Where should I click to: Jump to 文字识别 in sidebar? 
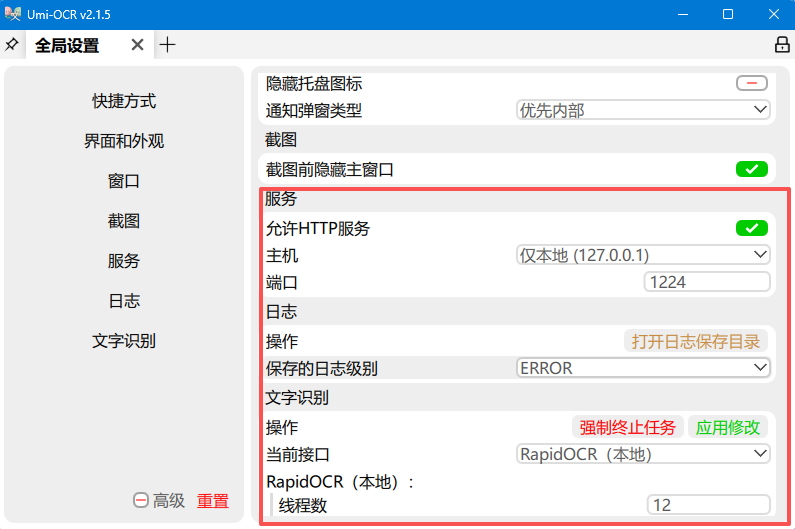(x=124, y=341)
